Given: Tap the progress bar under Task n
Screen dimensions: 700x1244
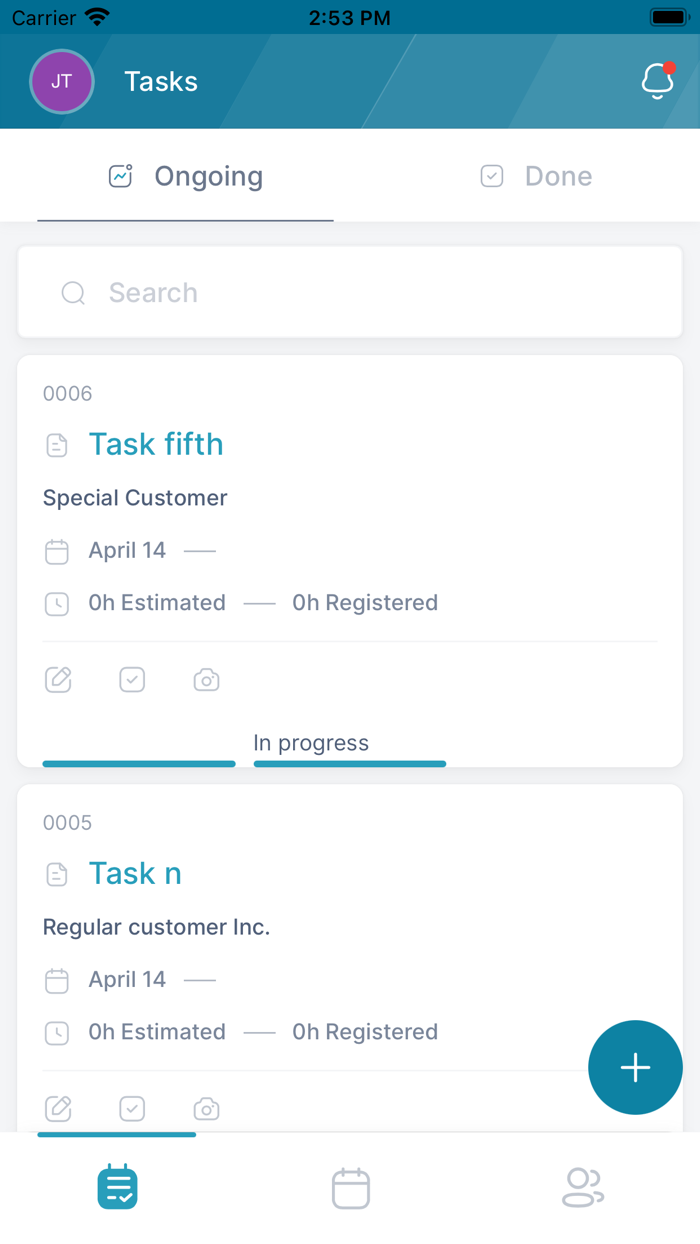Looking at the screenshot, I should (x=116, y=1135).
